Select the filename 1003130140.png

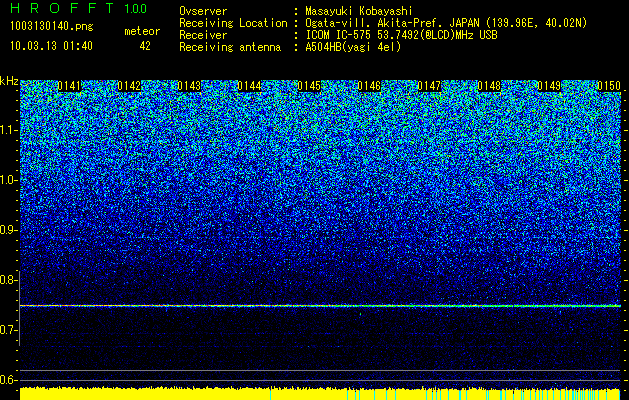coord(52,27)
